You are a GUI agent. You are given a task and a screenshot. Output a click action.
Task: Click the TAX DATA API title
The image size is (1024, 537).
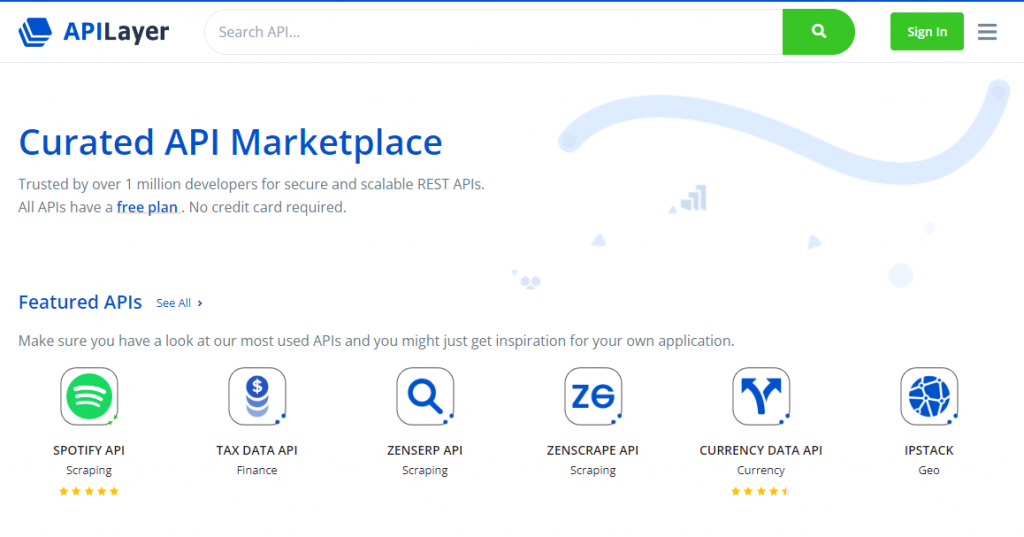pos(257,450)
